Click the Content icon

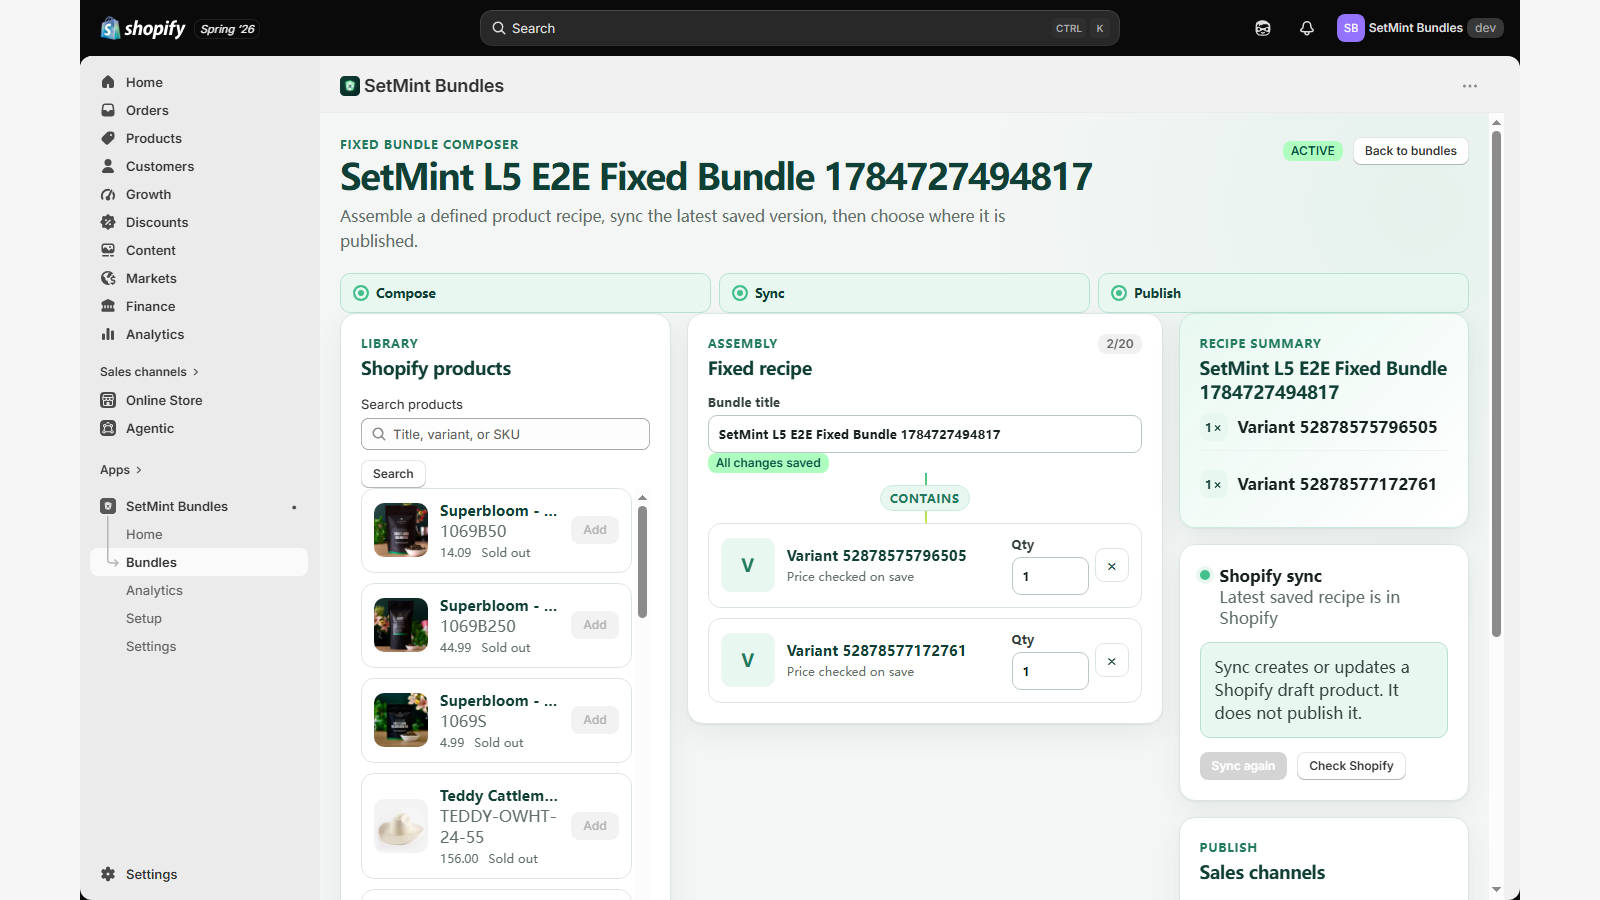tap(108, 250)
